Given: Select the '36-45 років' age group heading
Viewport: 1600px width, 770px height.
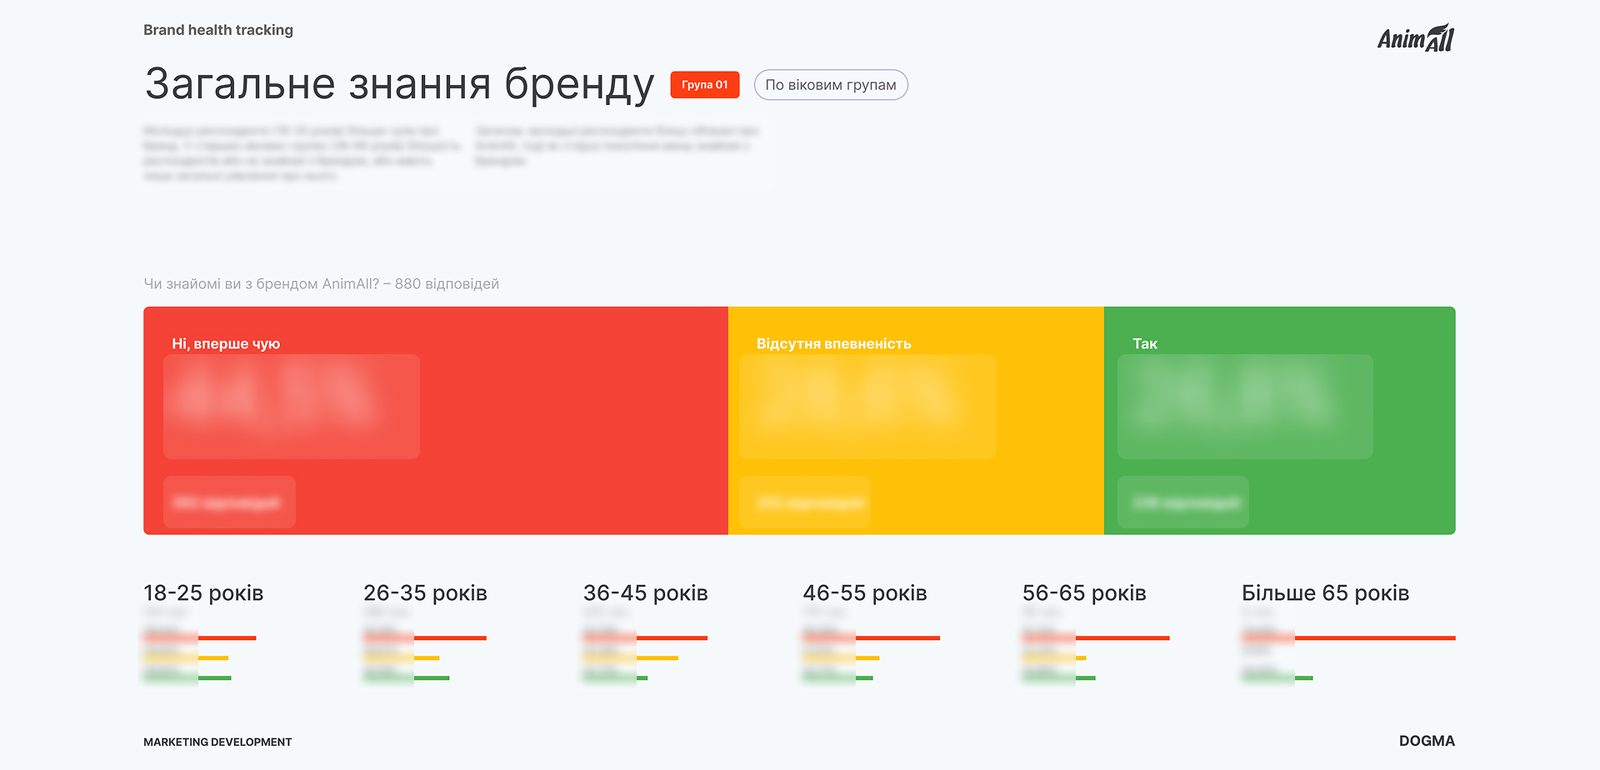Looking at the screenshot, I should (x=645, y=593).
